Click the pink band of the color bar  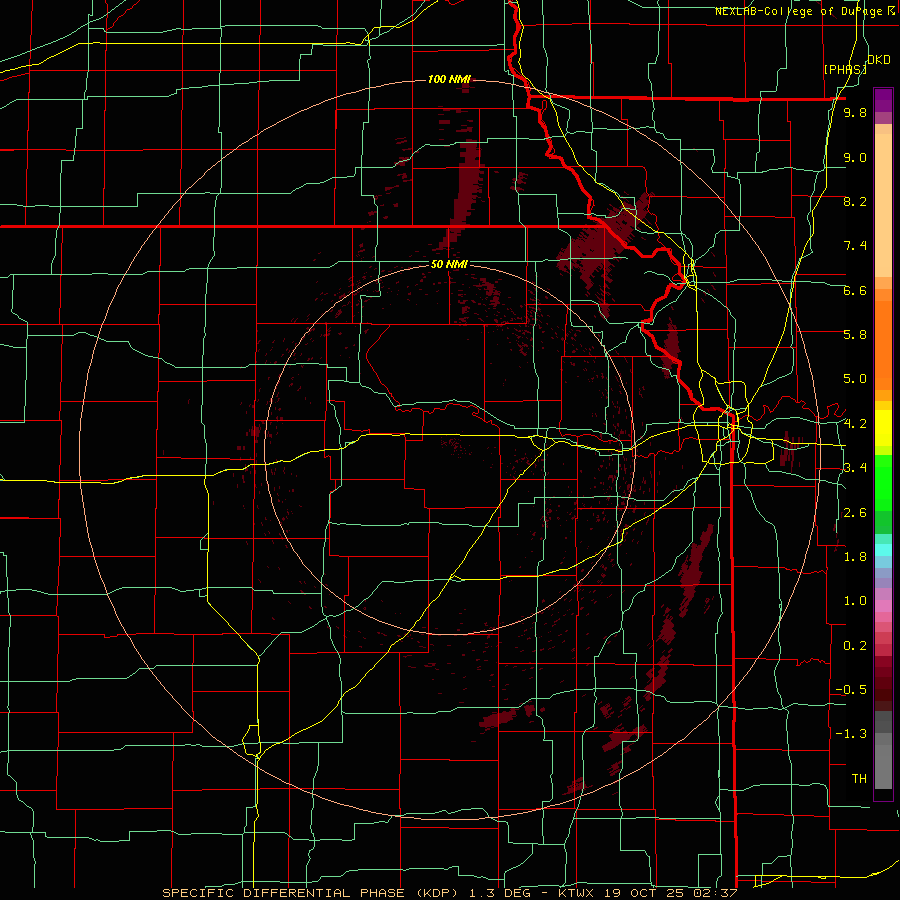883,606
